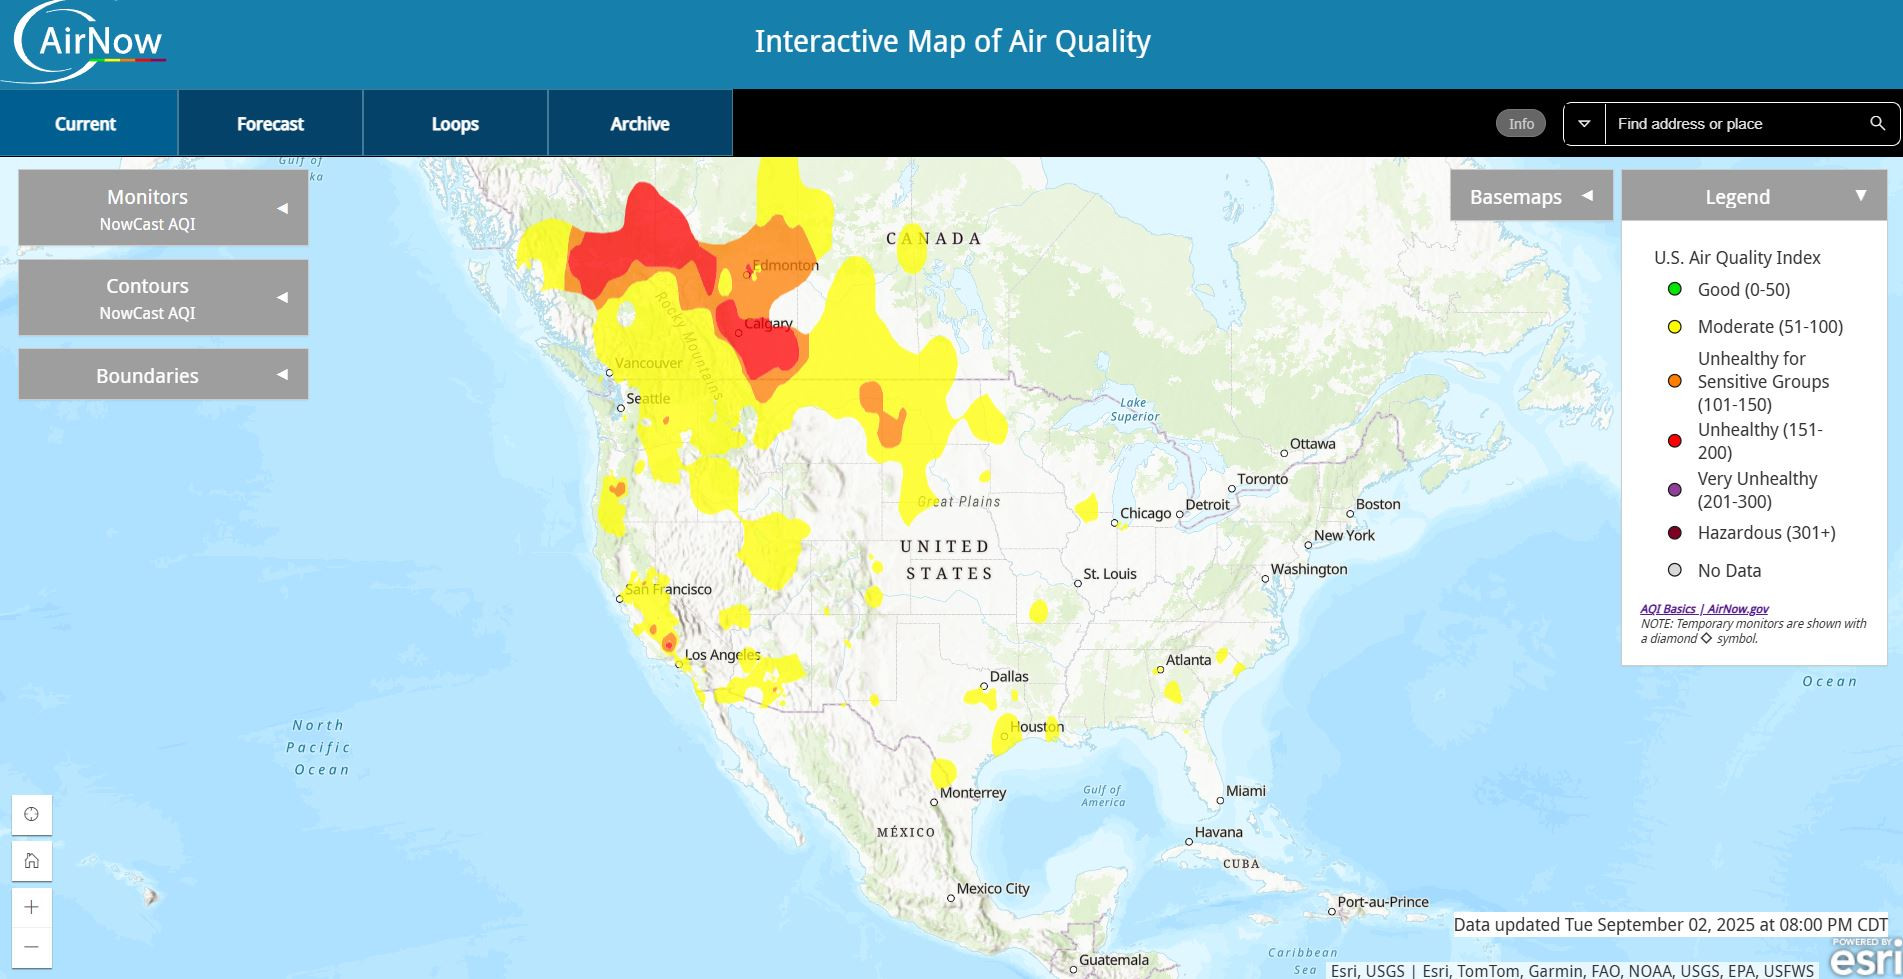Click the Detroit city label
The image size is (1903, 979).
click(1207, 505)
